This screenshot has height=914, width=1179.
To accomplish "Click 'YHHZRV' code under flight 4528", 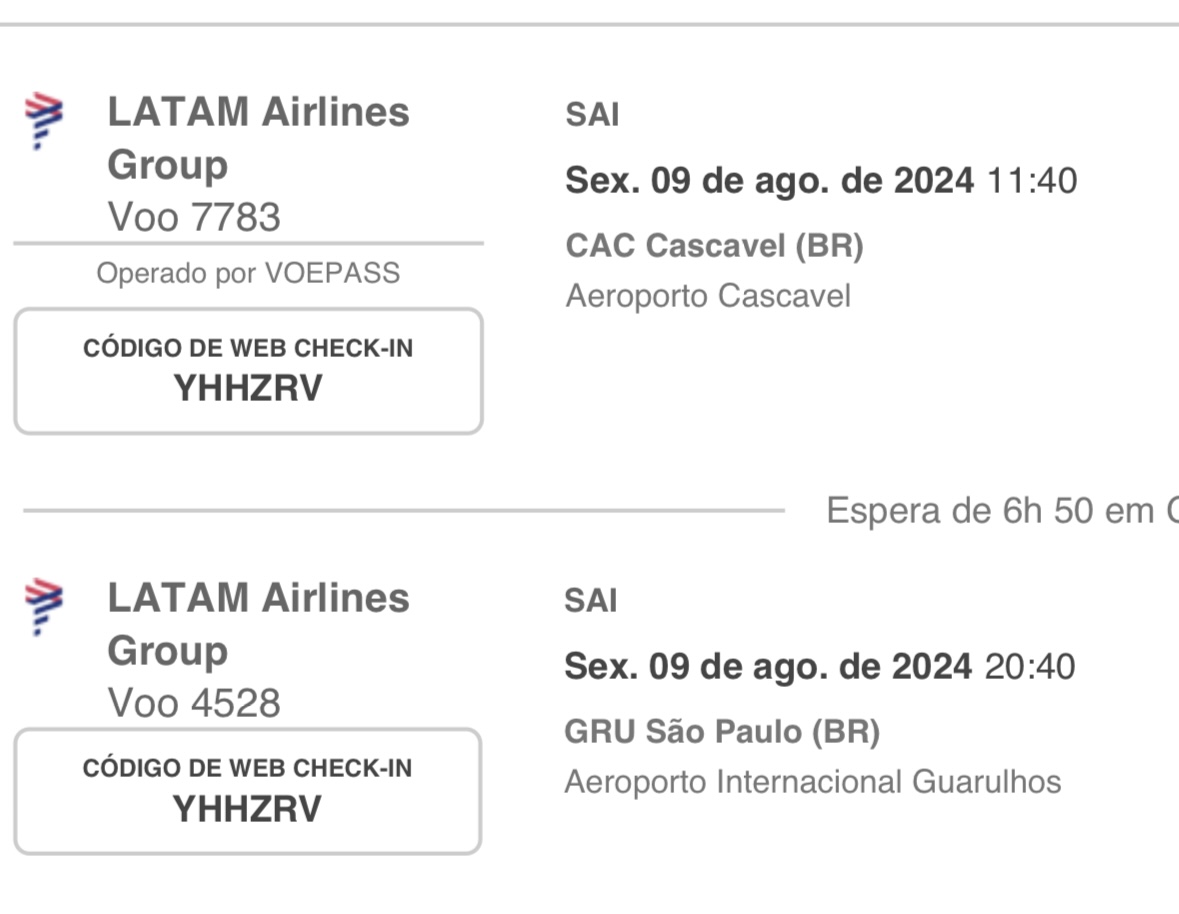I will click(x=247, y=810).
